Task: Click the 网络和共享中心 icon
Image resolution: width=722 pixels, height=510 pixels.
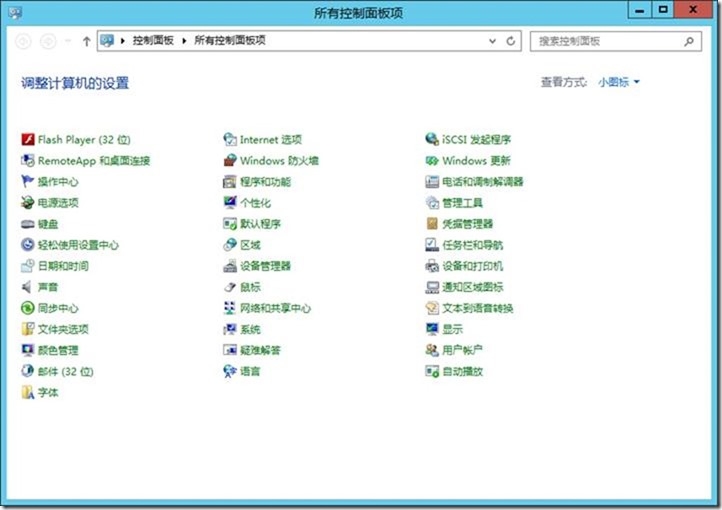Action: click(230, 308)
